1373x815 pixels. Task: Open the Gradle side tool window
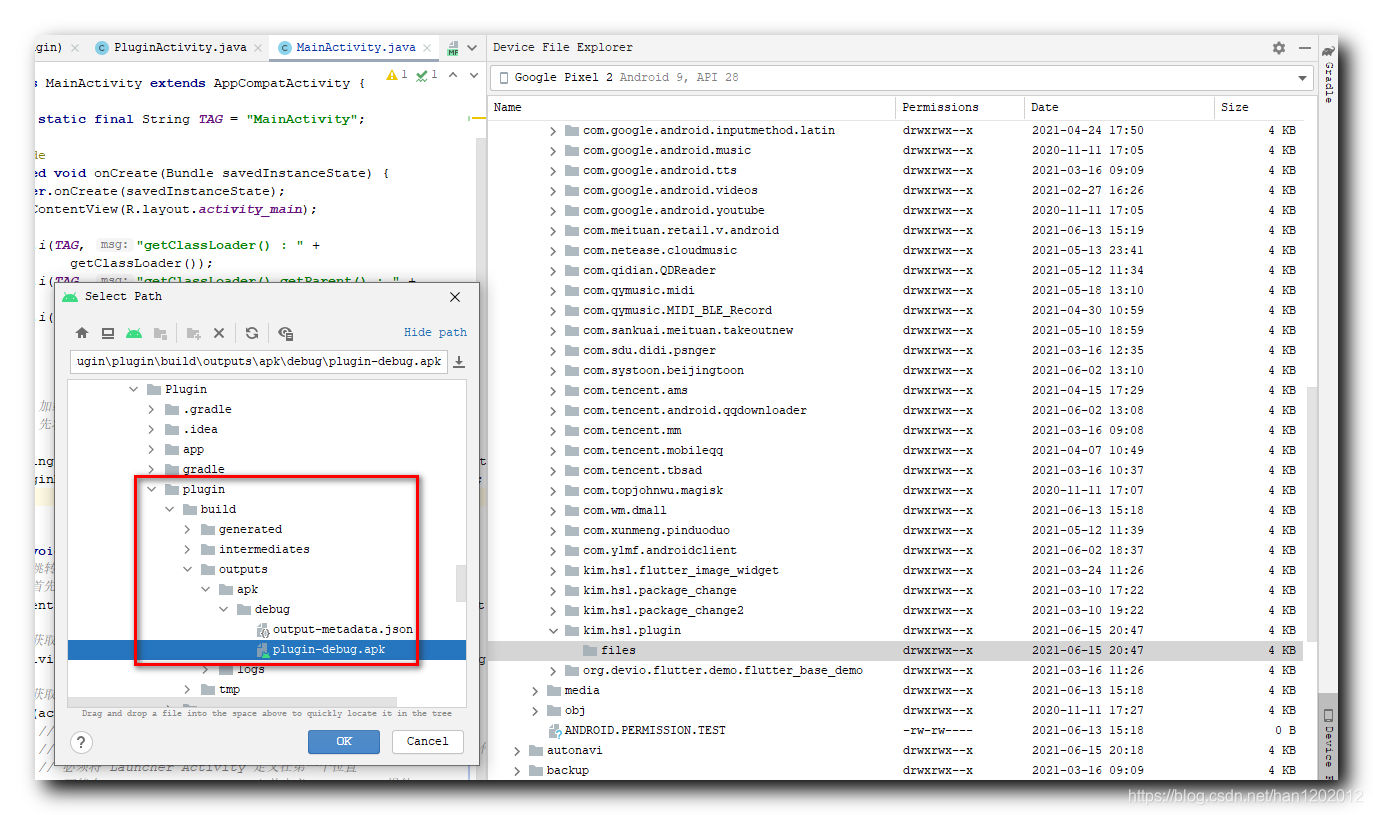click(1328, 73)
